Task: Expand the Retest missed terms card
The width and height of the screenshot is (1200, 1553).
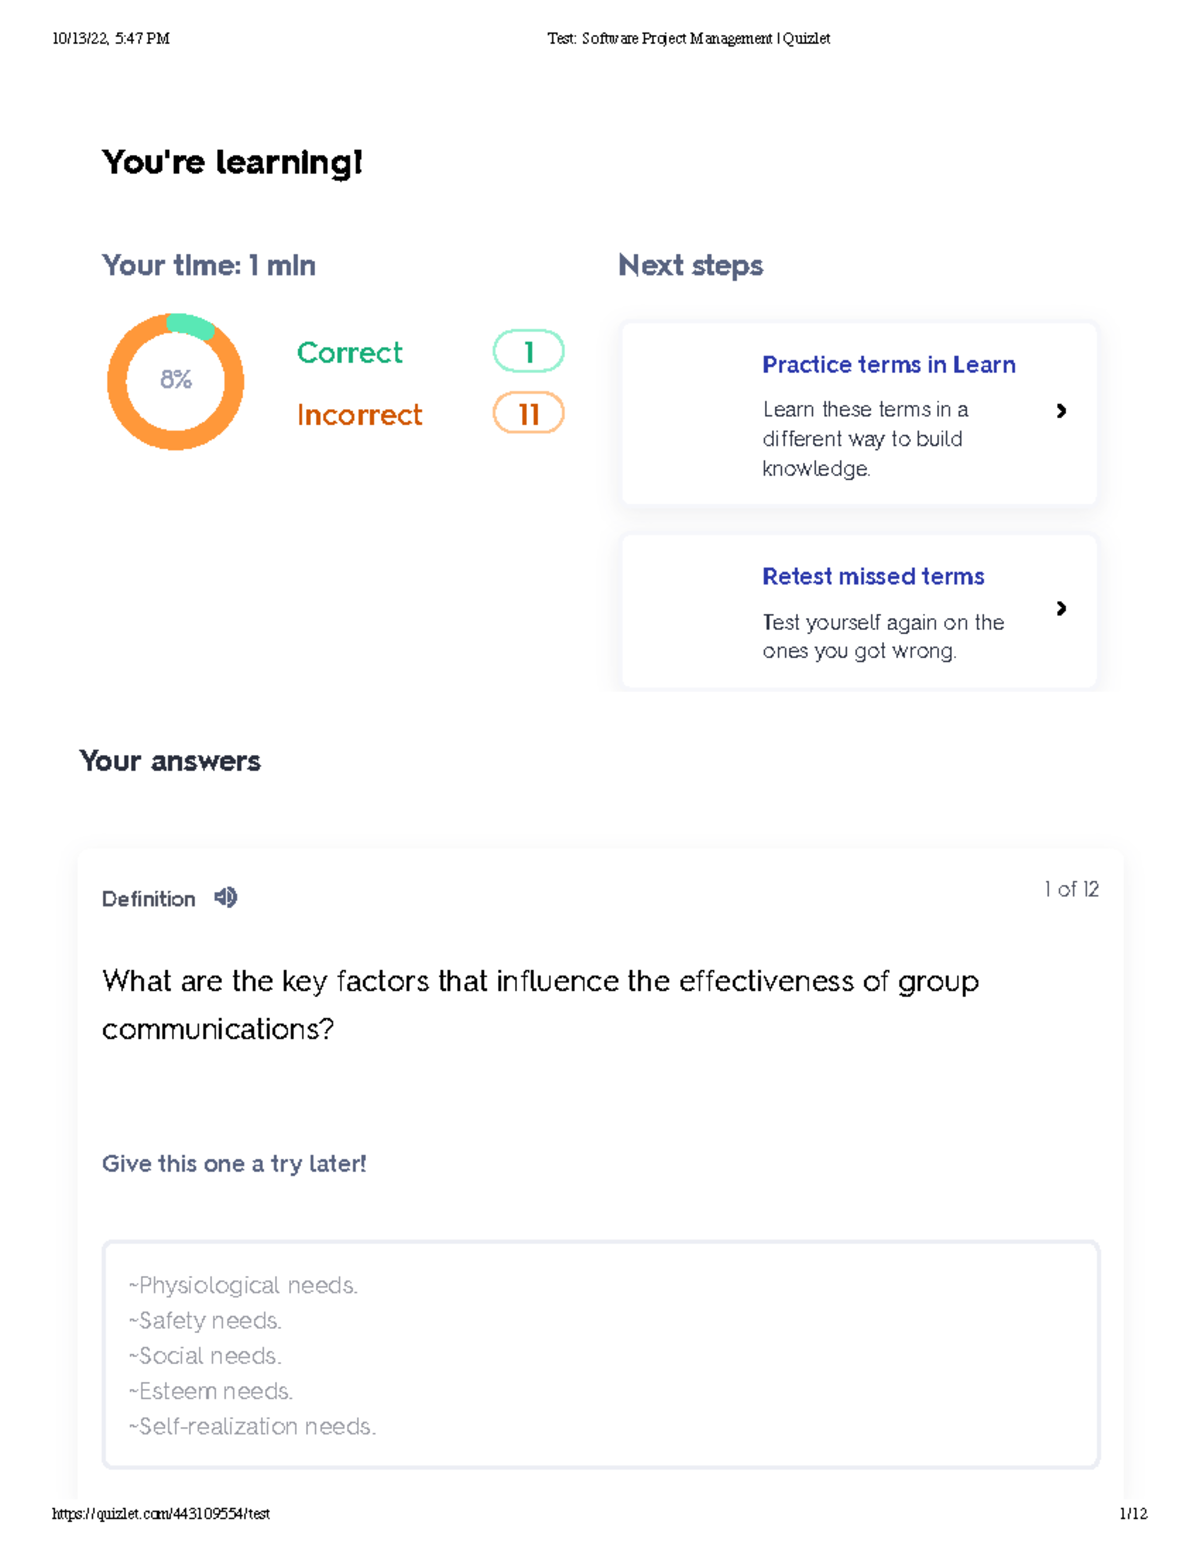Action: [x=872, y=576]
